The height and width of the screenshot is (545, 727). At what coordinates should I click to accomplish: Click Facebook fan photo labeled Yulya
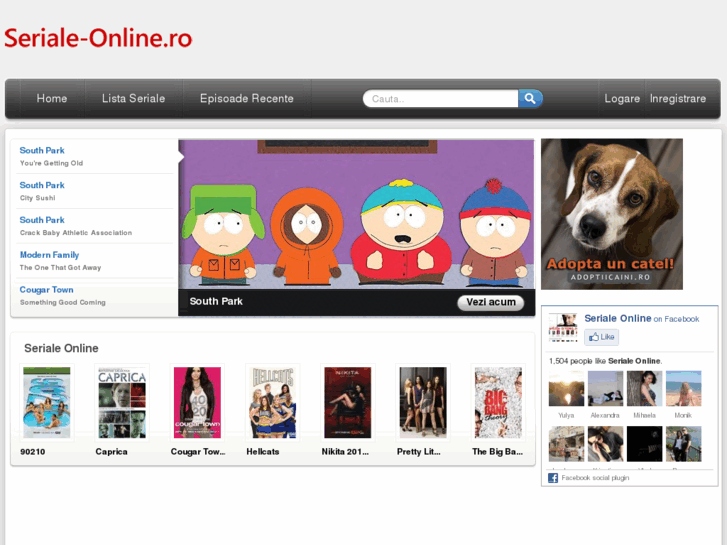pyautogui.click(x=566, y=389)
